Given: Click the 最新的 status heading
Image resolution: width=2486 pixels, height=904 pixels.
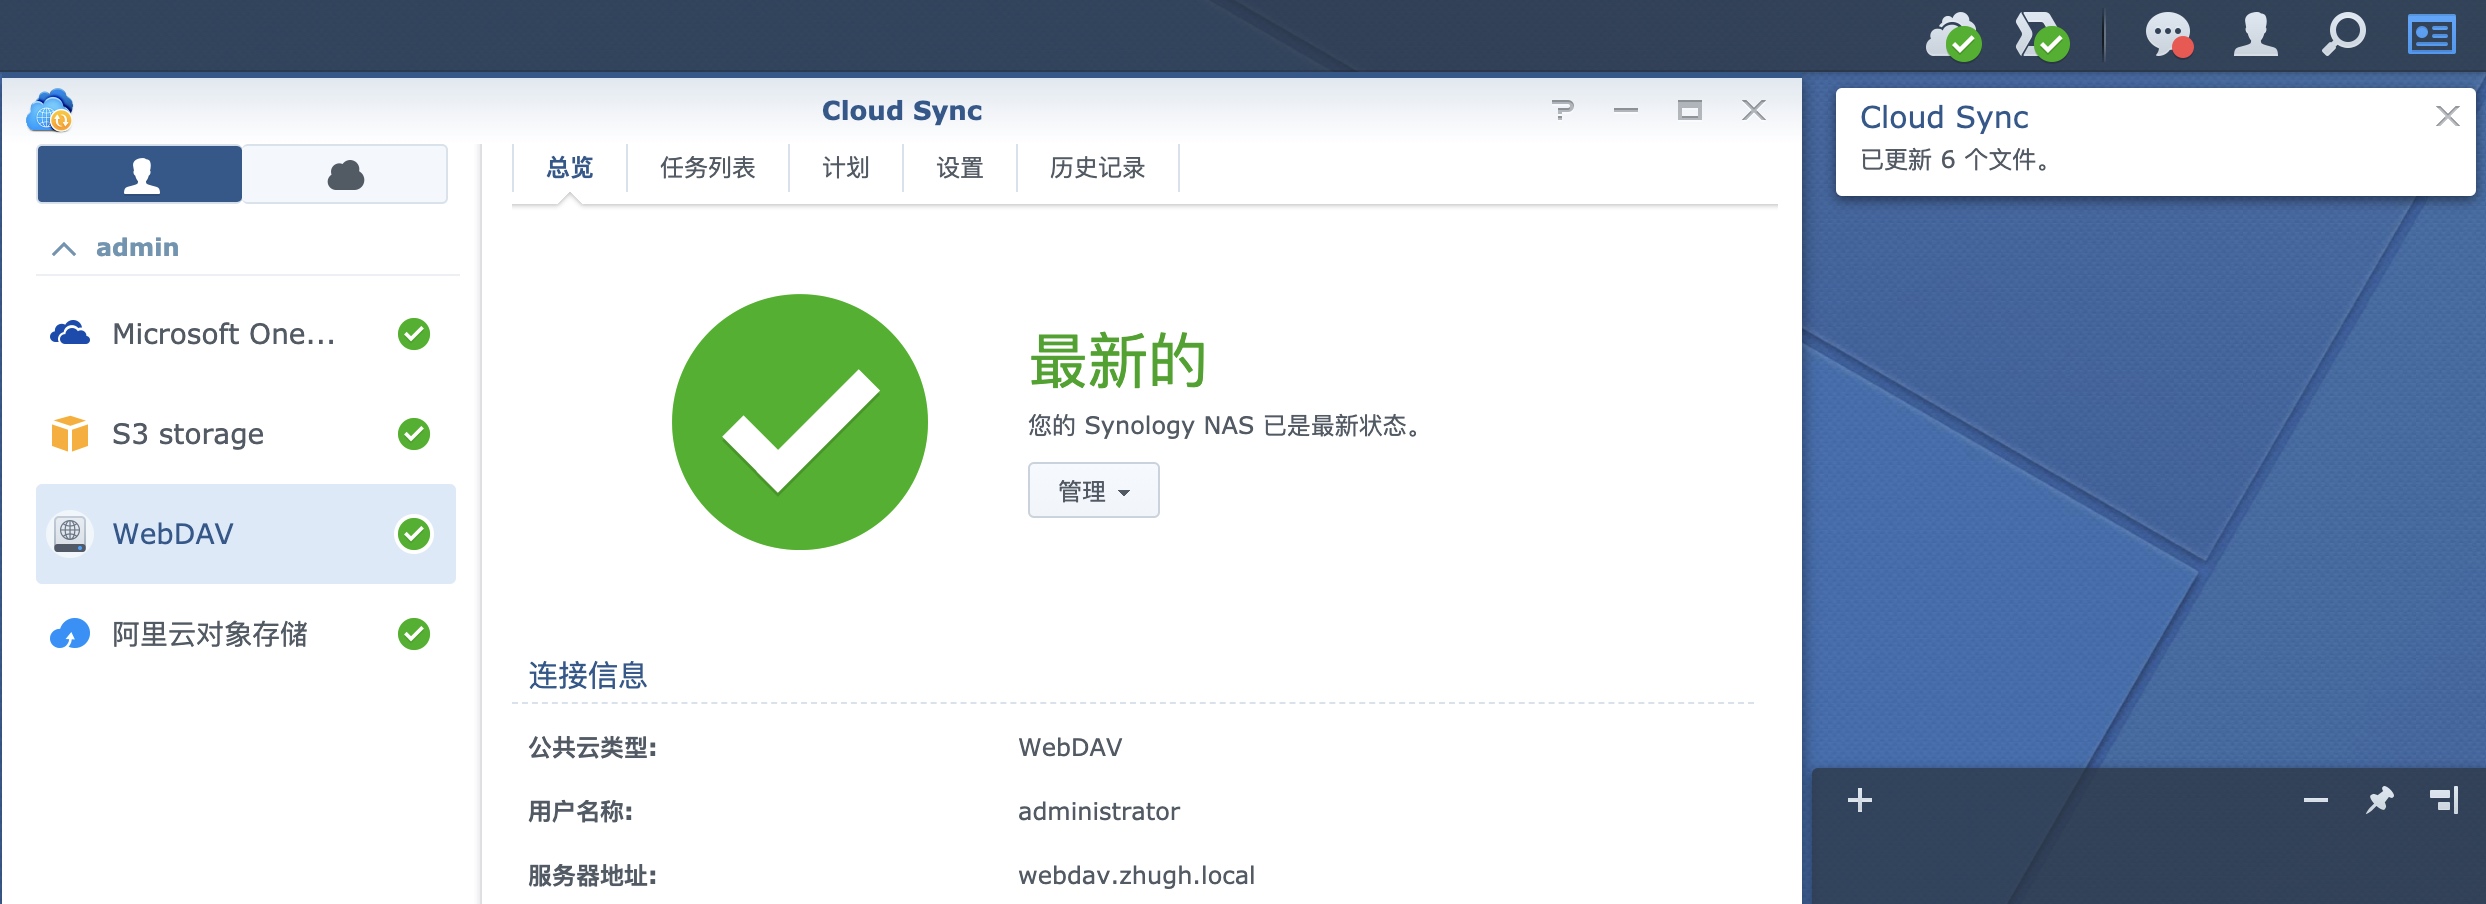Looking at the screenshot, I should (x=1118, y=362).
